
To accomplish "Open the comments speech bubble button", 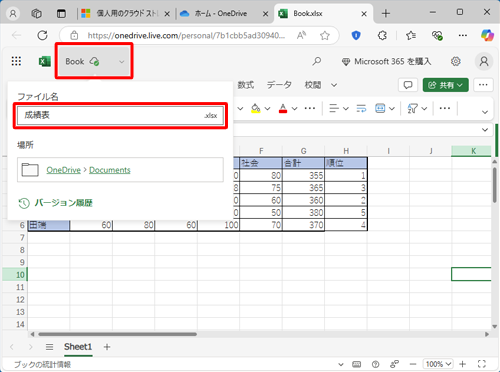I will 408,85.
